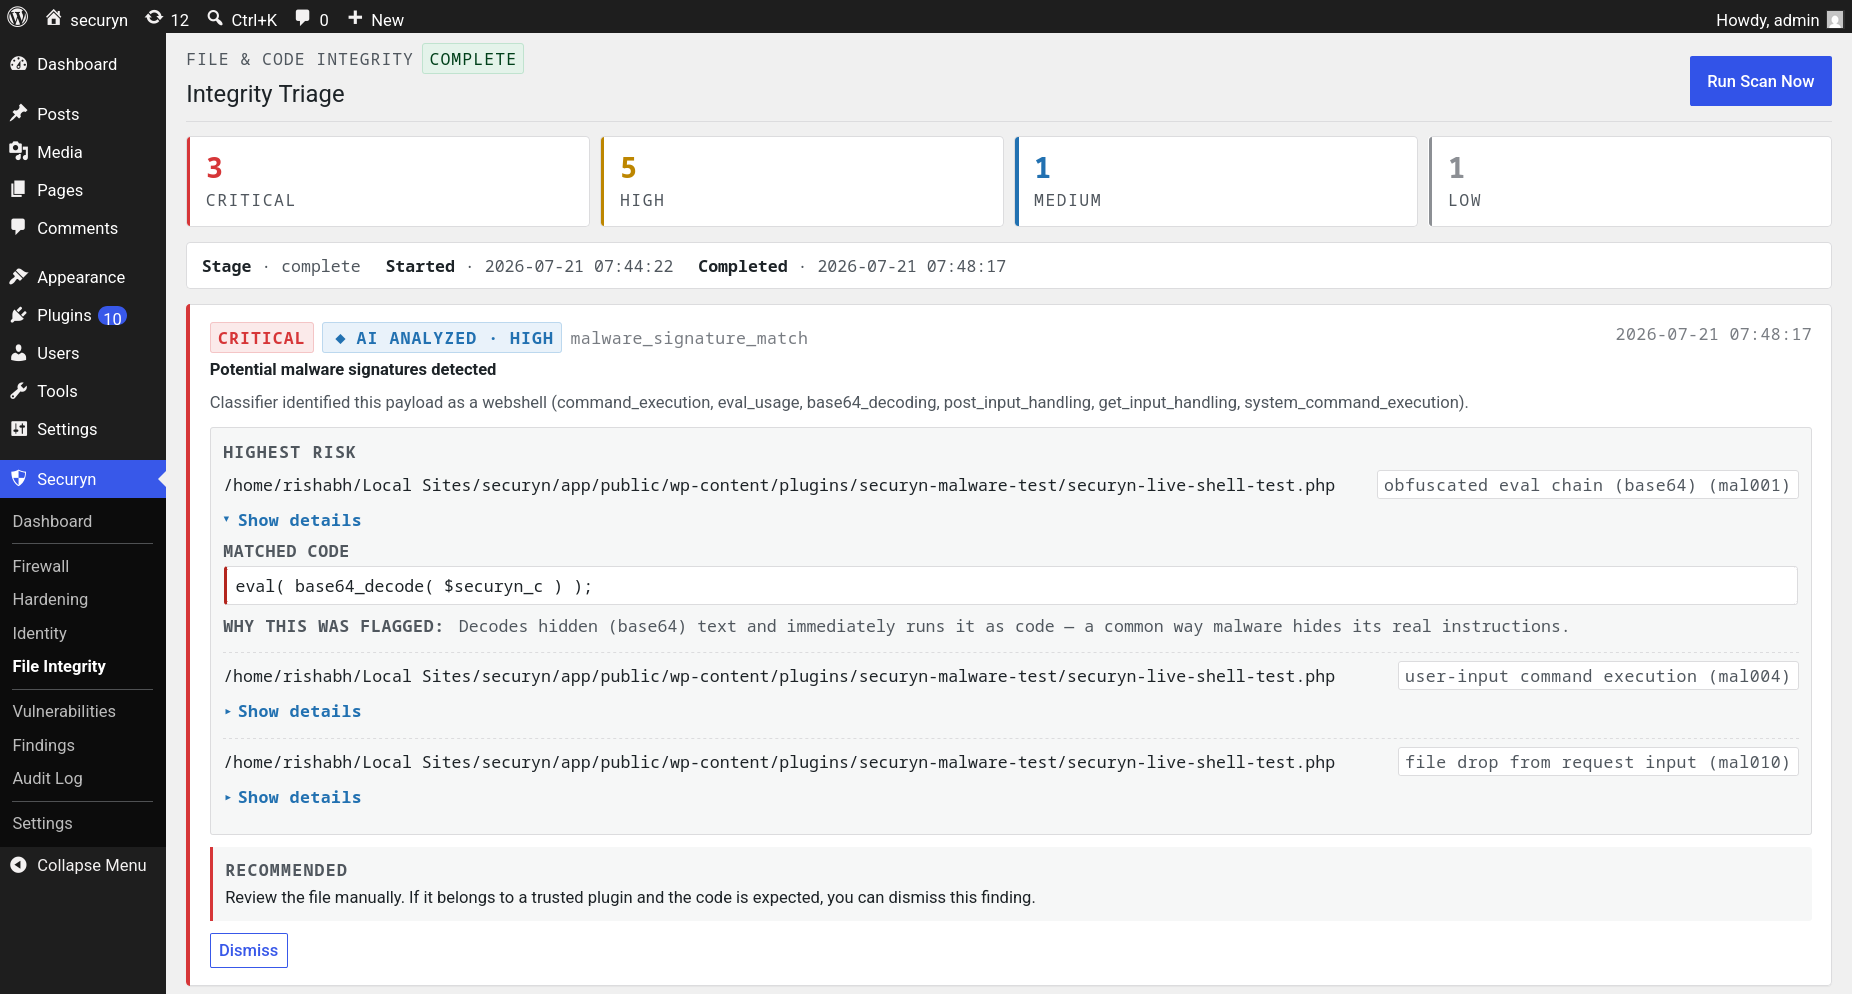This screenshot has height=994, width=1852.
Task: Click the Integrity Triage page title
Action: (265, 94)
